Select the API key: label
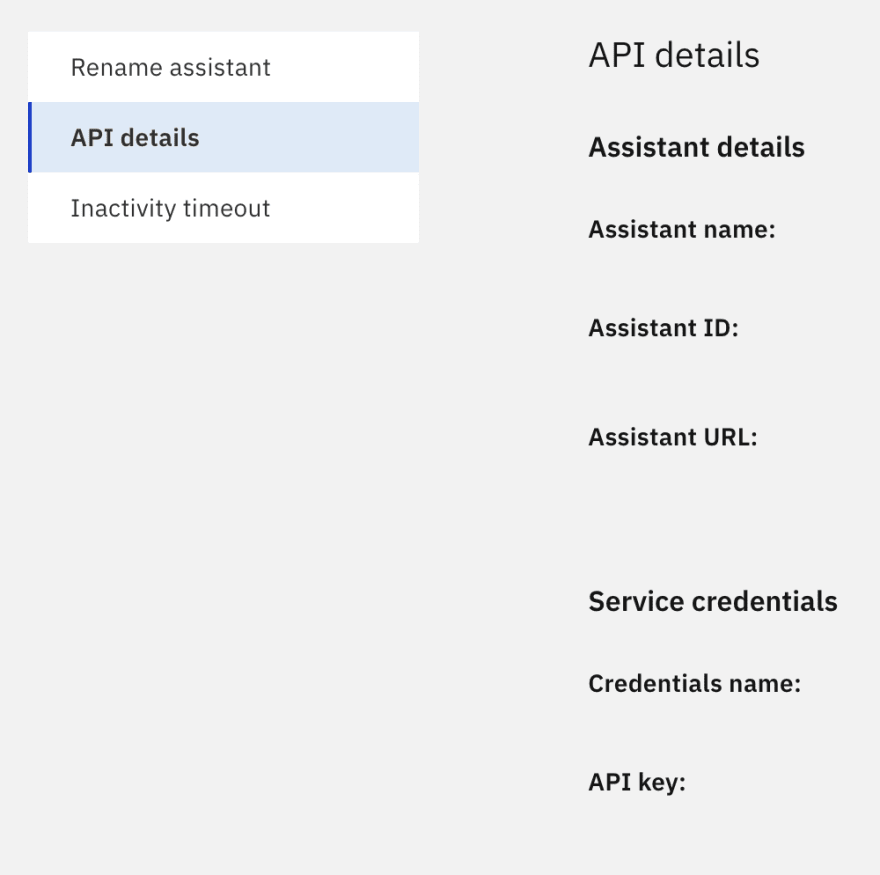The width and height of the screenshot is (880, 875). (x=637, y=782)
